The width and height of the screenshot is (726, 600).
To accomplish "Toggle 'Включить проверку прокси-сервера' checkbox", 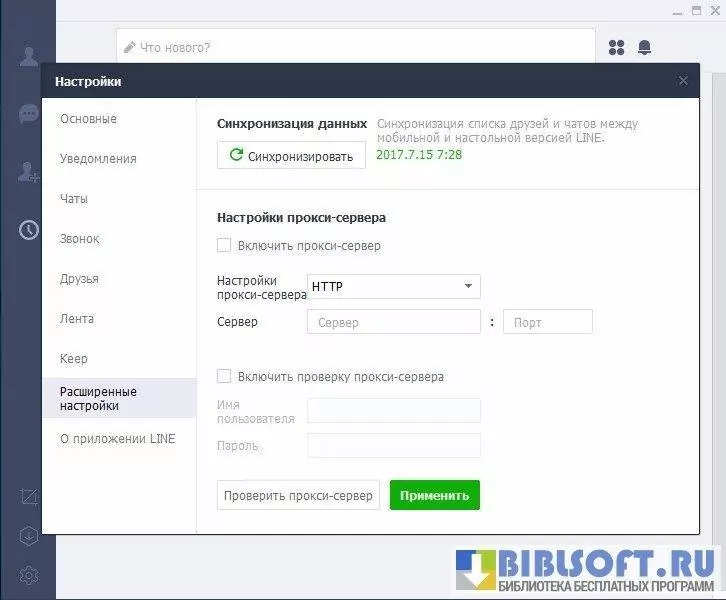I will pyautogui.click(x=224, y=377).
